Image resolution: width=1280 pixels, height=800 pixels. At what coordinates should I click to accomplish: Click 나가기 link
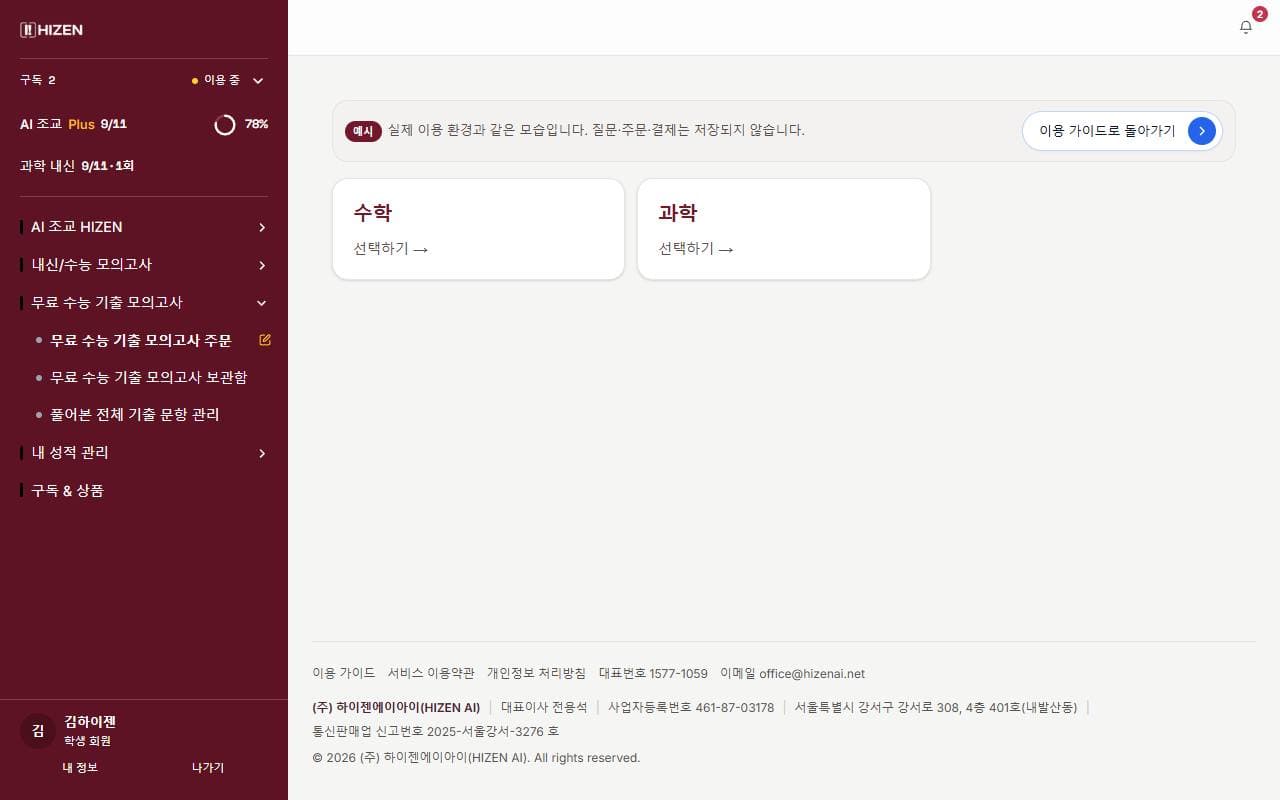click(208, 768)
